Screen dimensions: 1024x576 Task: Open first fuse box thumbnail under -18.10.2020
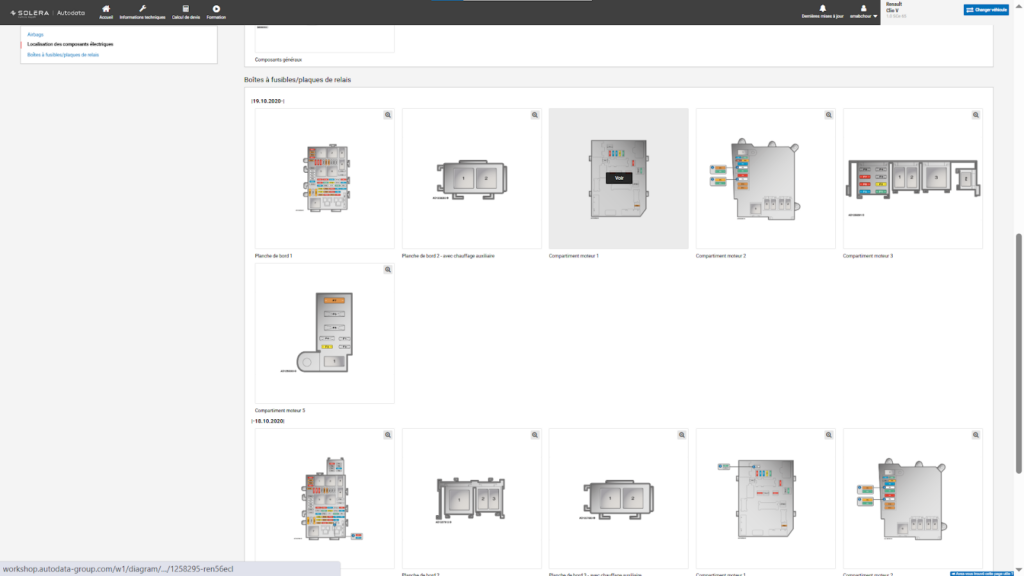[x=325, y=498]
